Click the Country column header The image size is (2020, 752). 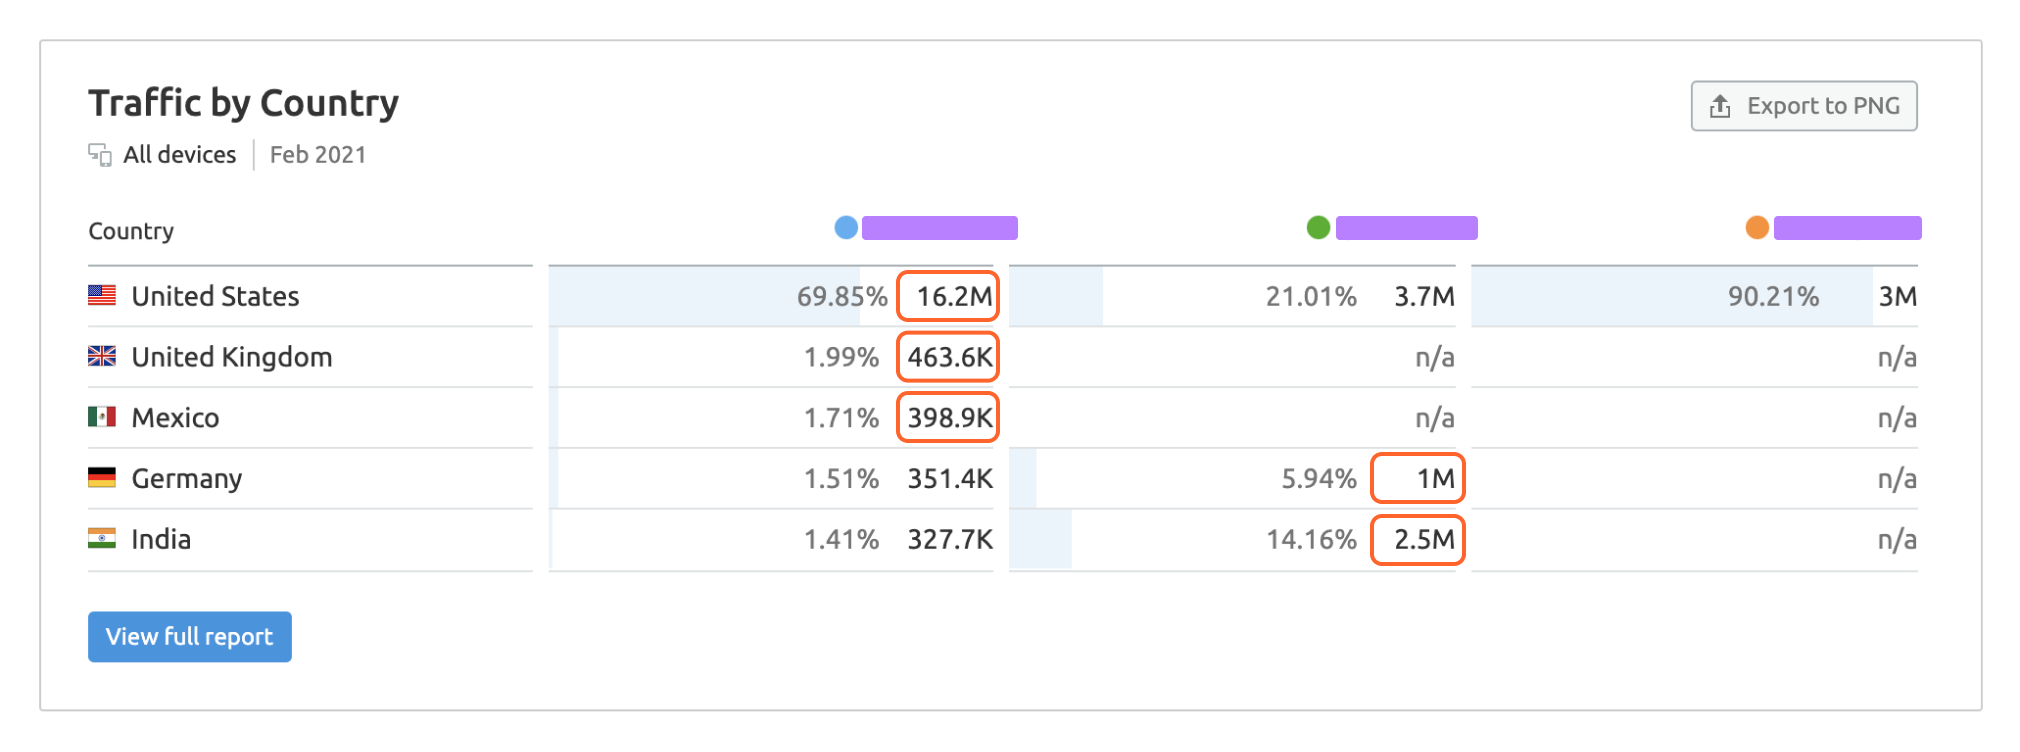point(131,231)
